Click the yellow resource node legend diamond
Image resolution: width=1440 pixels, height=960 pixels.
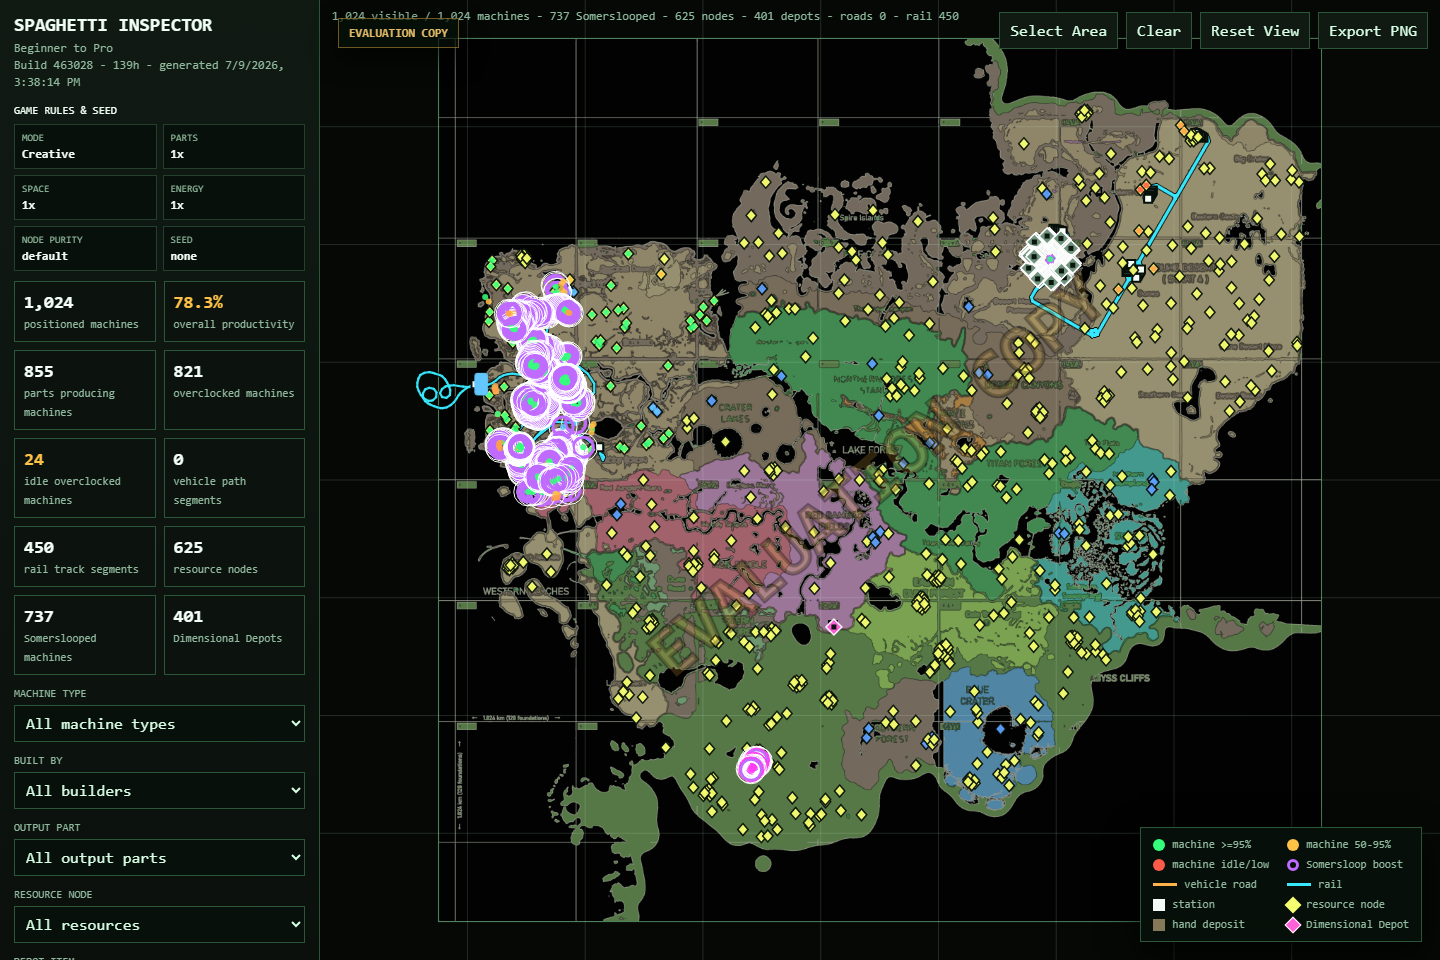pyautogui.click(x=1293, y=905)
